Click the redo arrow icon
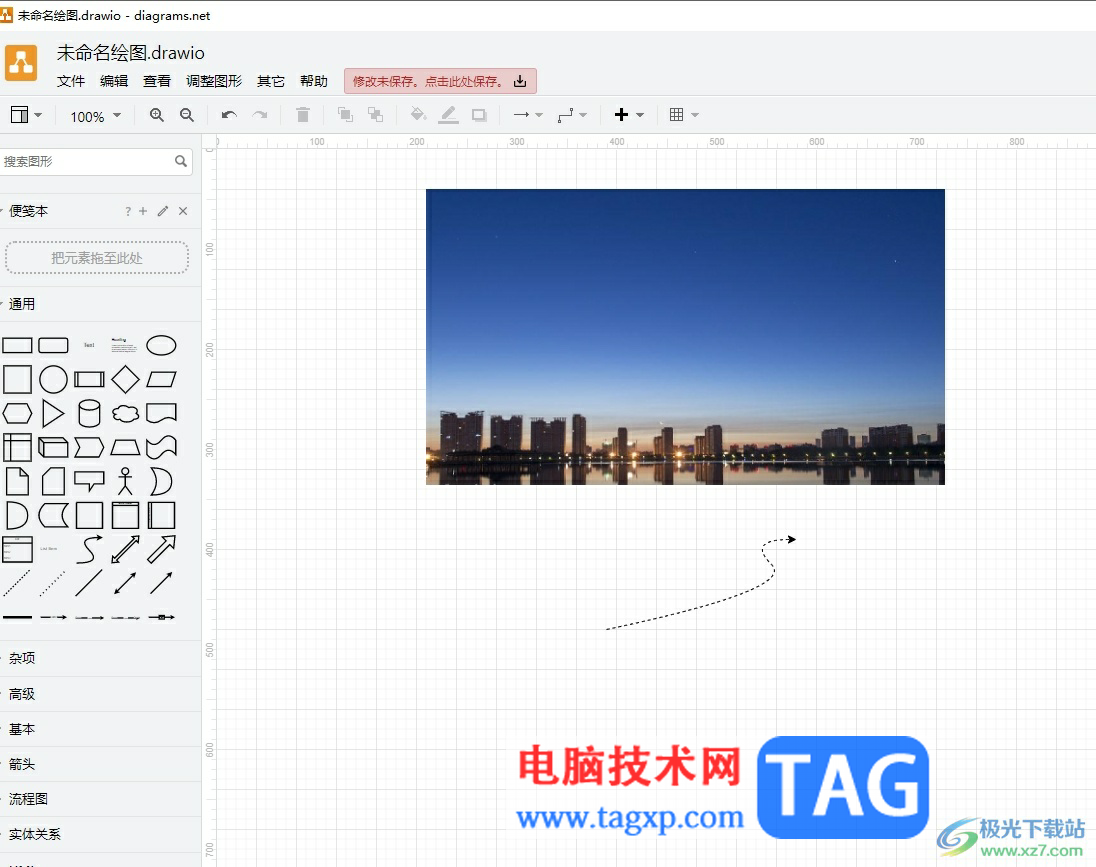The width and height of the screenshot is (1096, 867). (260, 115)
